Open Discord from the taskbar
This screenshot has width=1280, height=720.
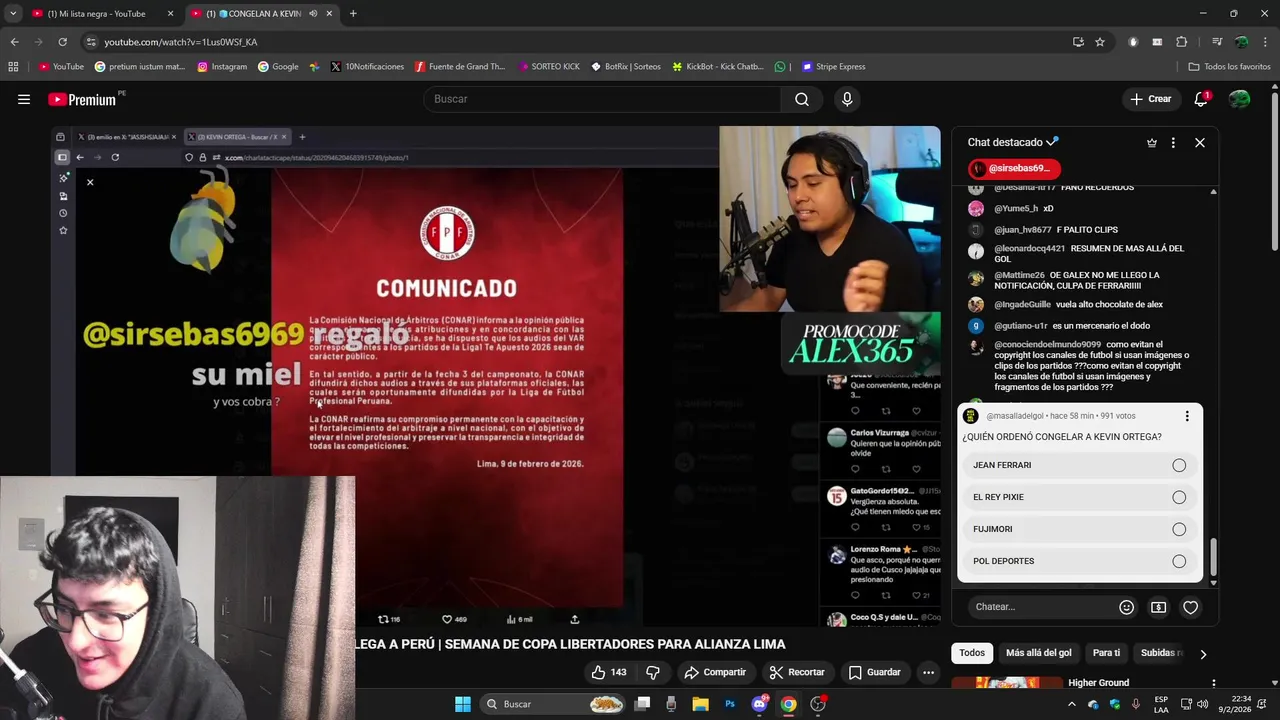(759, 704)
